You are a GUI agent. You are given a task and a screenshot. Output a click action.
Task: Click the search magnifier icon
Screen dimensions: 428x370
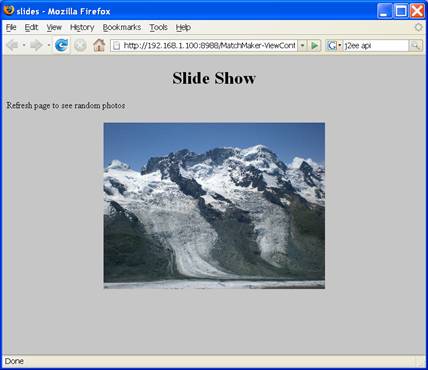tap(415, 45)
